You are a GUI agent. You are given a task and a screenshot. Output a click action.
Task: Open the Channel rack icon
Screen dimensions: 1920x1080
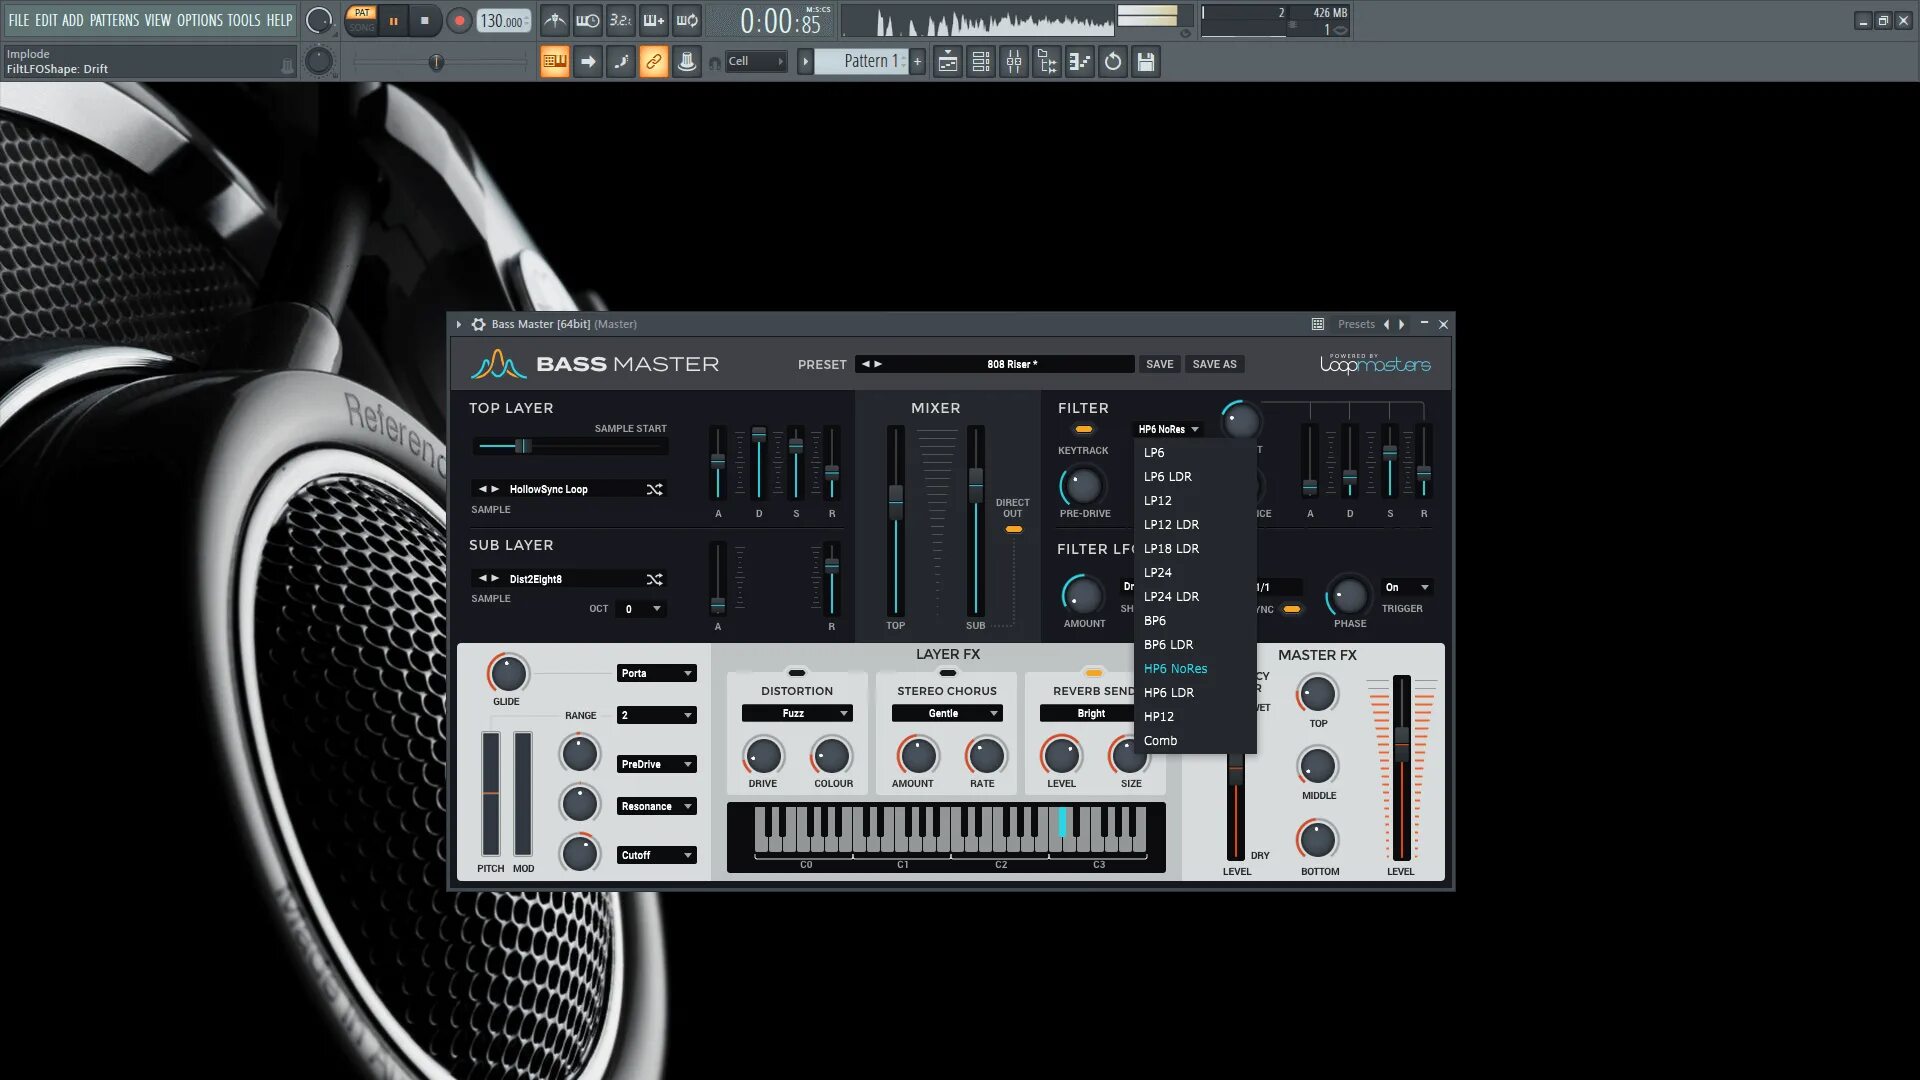[981, 62]
